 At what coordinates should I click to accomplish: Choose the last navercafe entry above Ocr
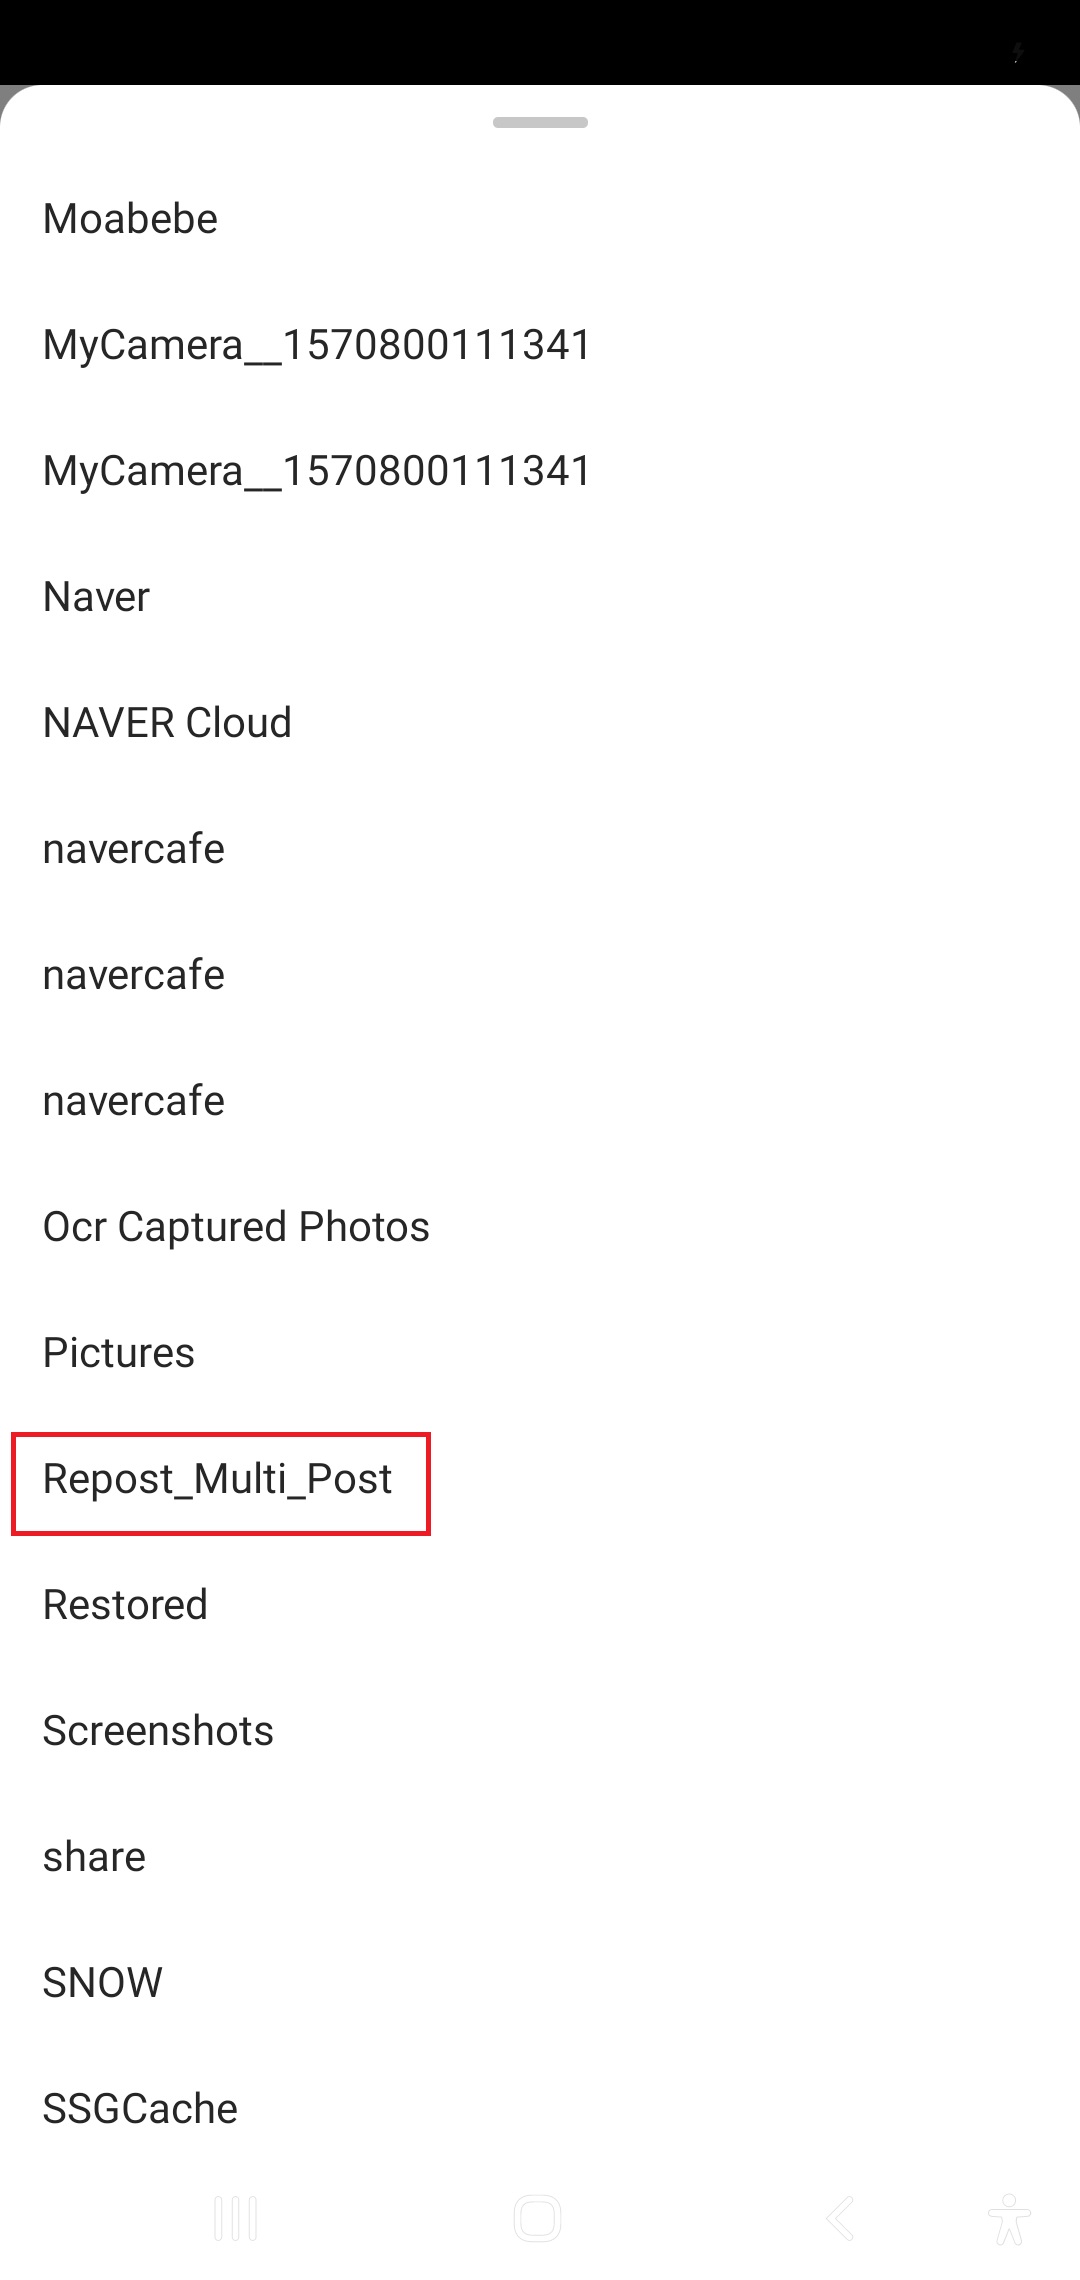[x=540, y=1101]
